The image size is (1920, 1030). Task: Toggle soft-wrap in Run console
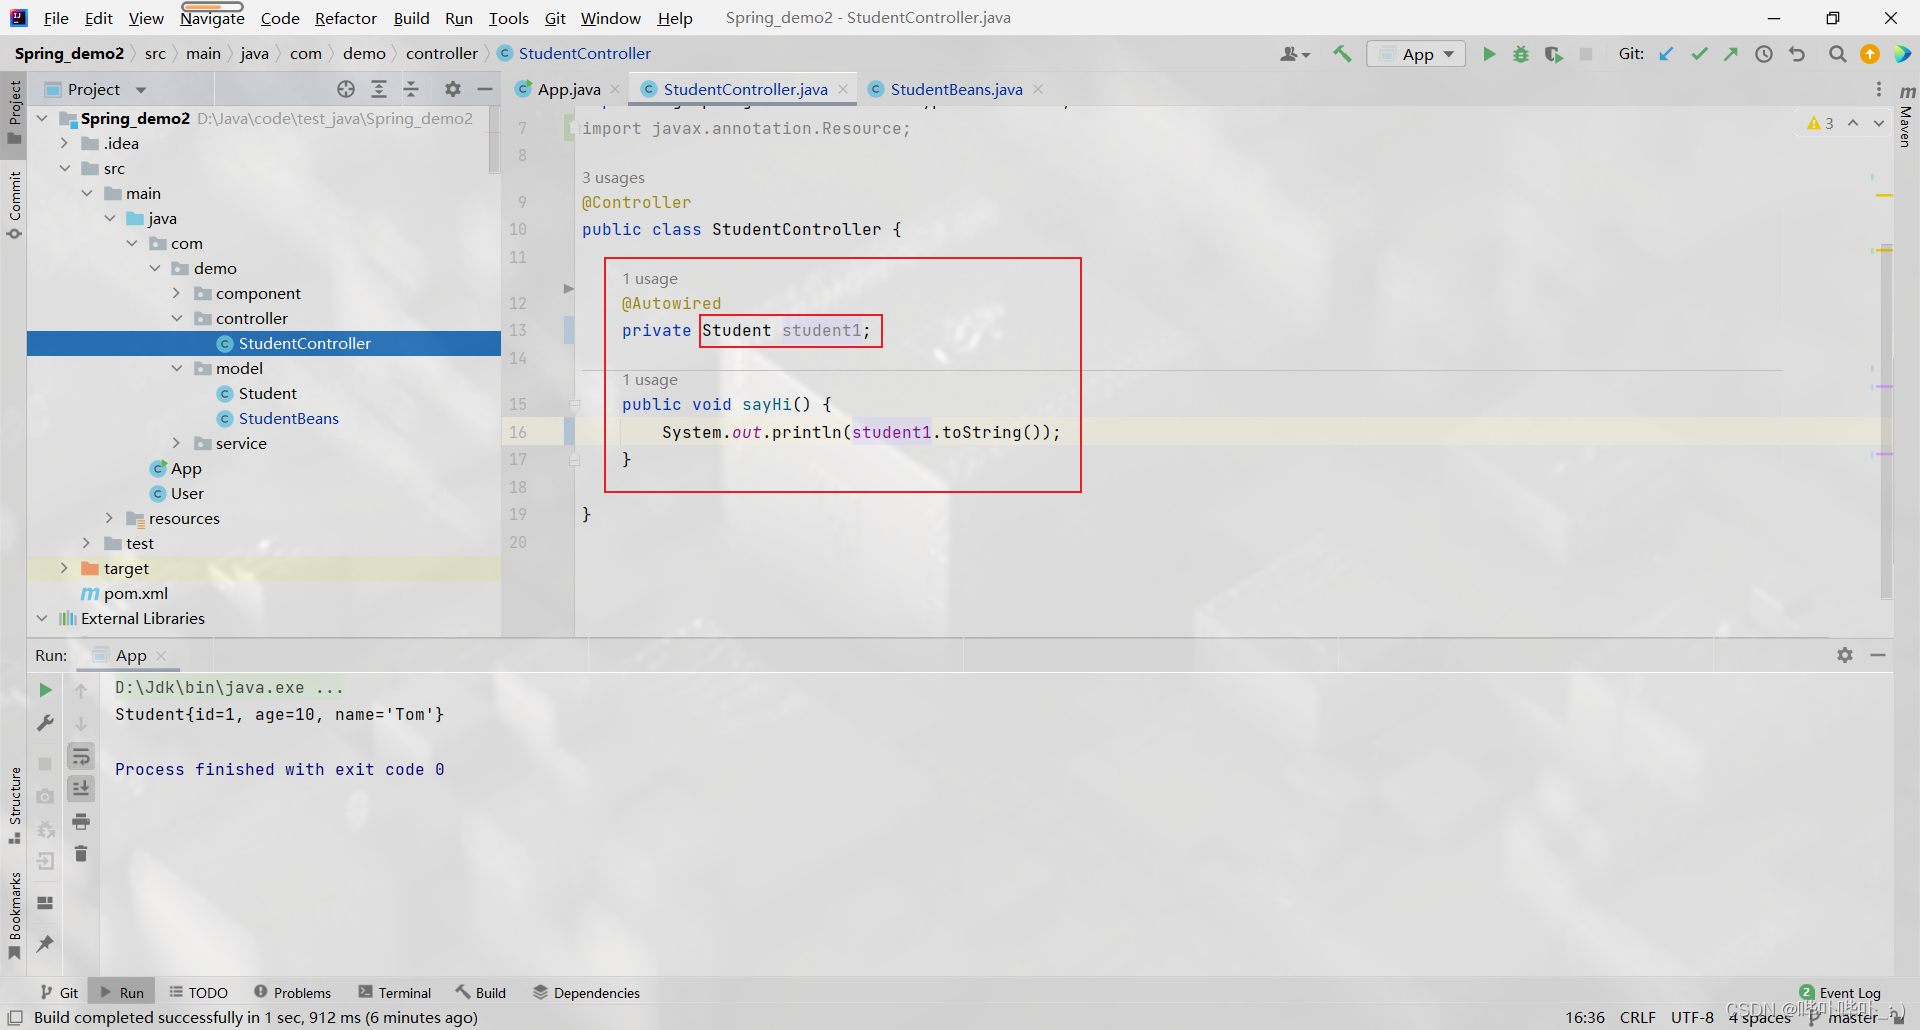point(81,756)
